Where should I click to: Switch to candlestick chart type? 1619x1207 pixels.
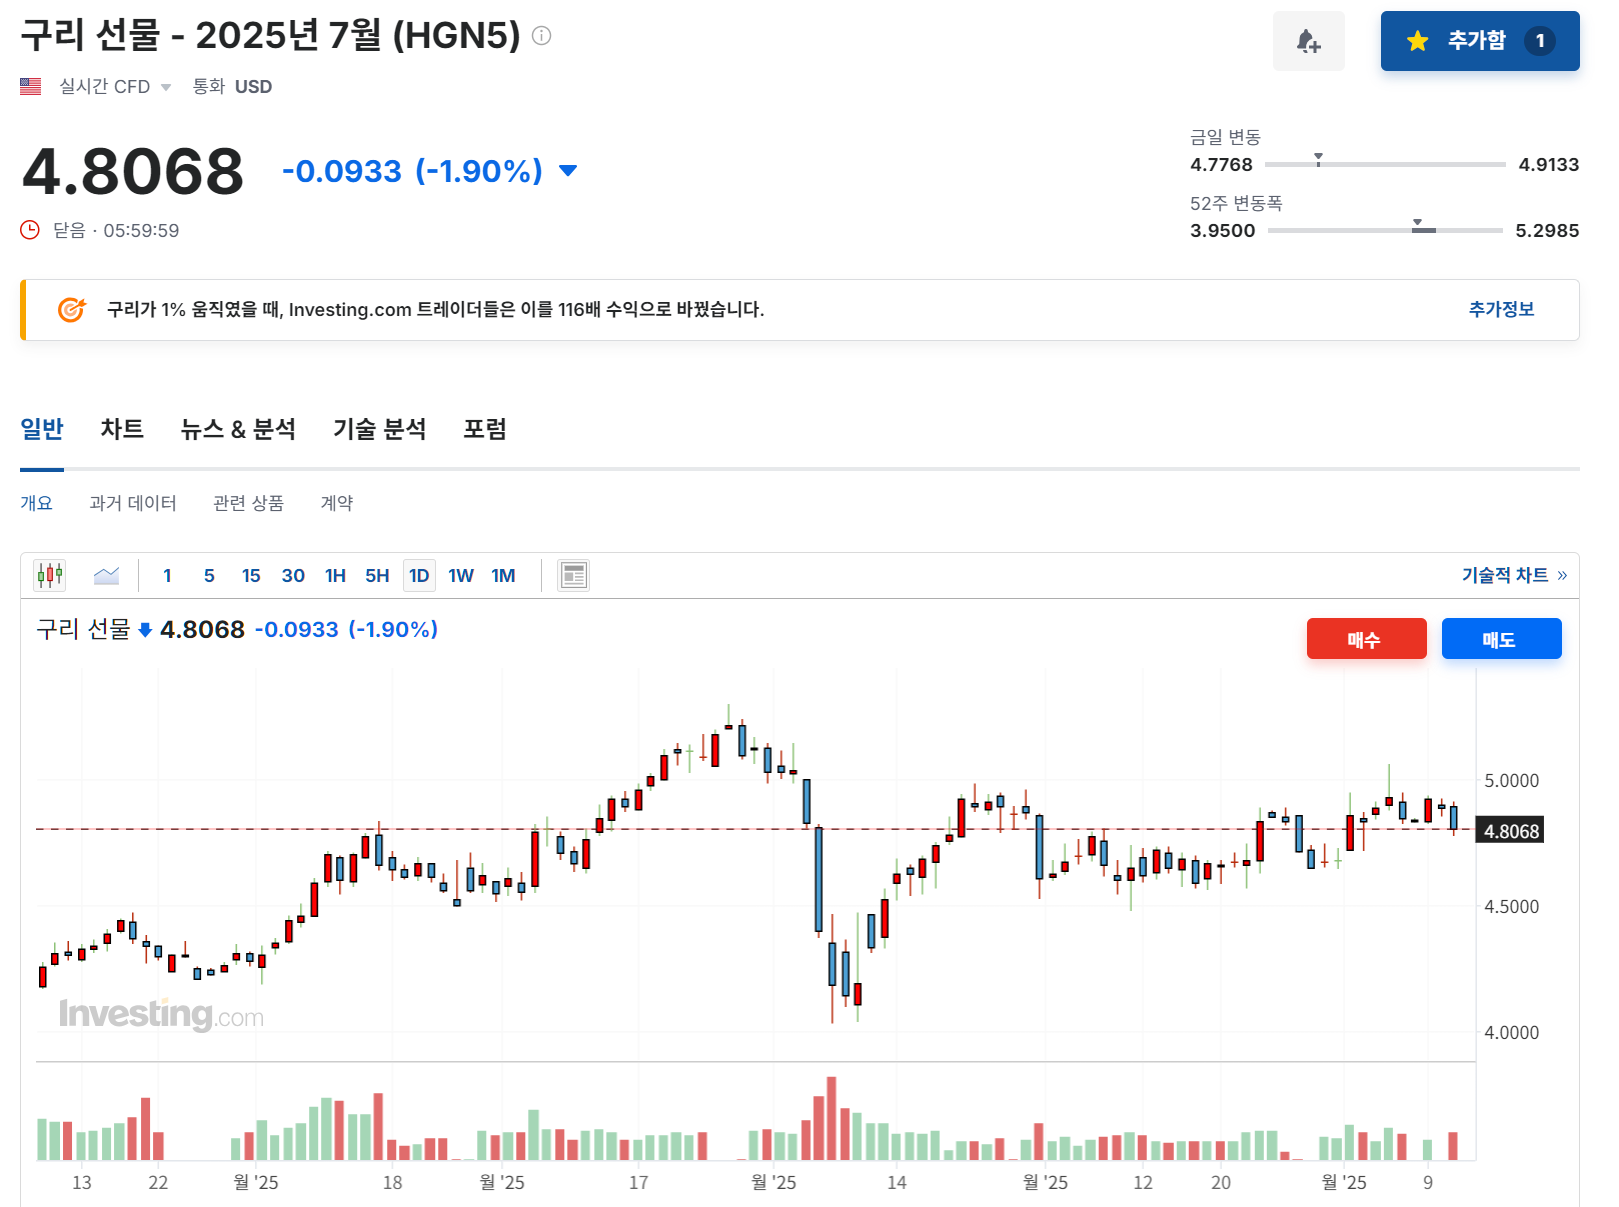(x=50, y=575)
